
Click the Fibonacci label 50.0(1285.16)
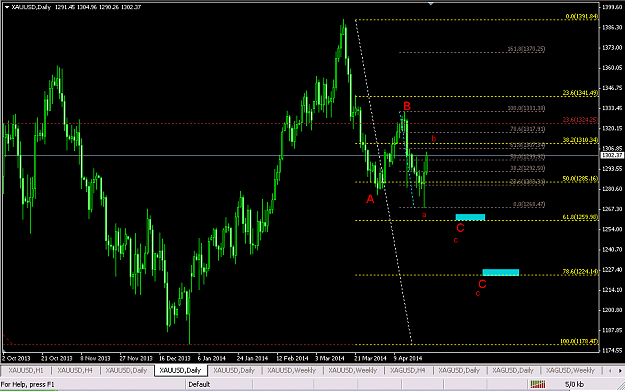point(580,179)
